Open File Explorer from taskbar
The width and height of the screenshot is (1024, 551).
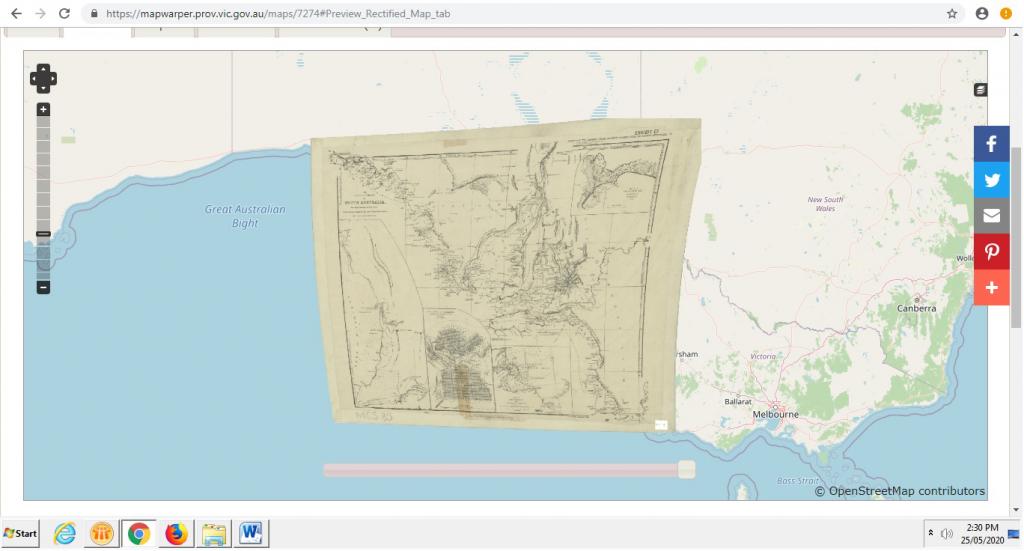pos(214,533)
